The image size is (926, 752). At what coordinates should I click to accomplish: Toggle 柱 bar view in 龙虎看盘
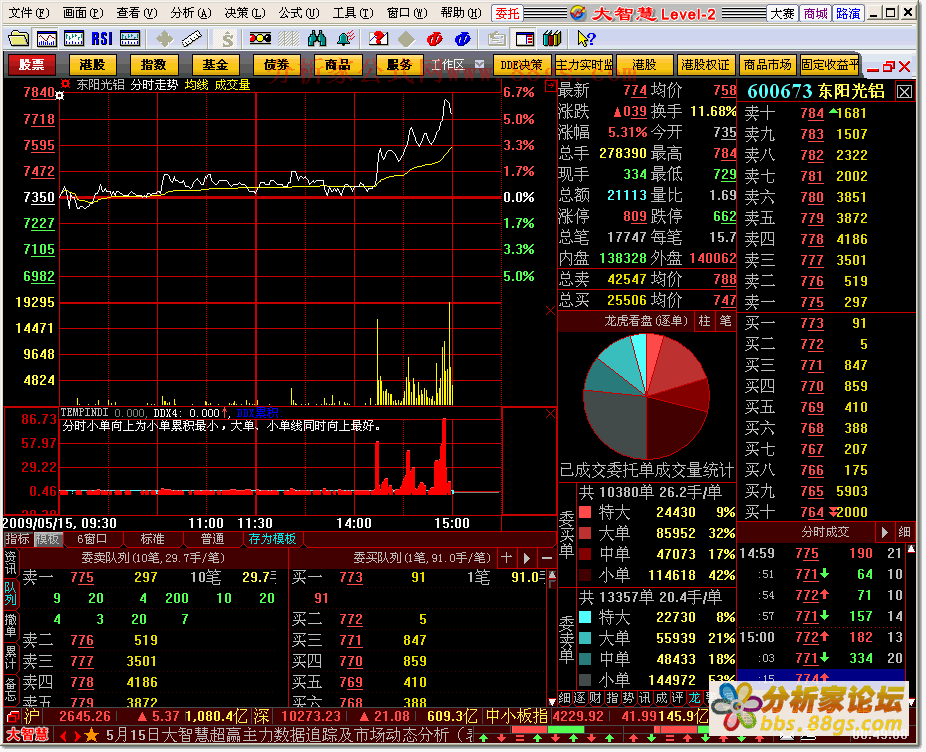coord(704,321)
